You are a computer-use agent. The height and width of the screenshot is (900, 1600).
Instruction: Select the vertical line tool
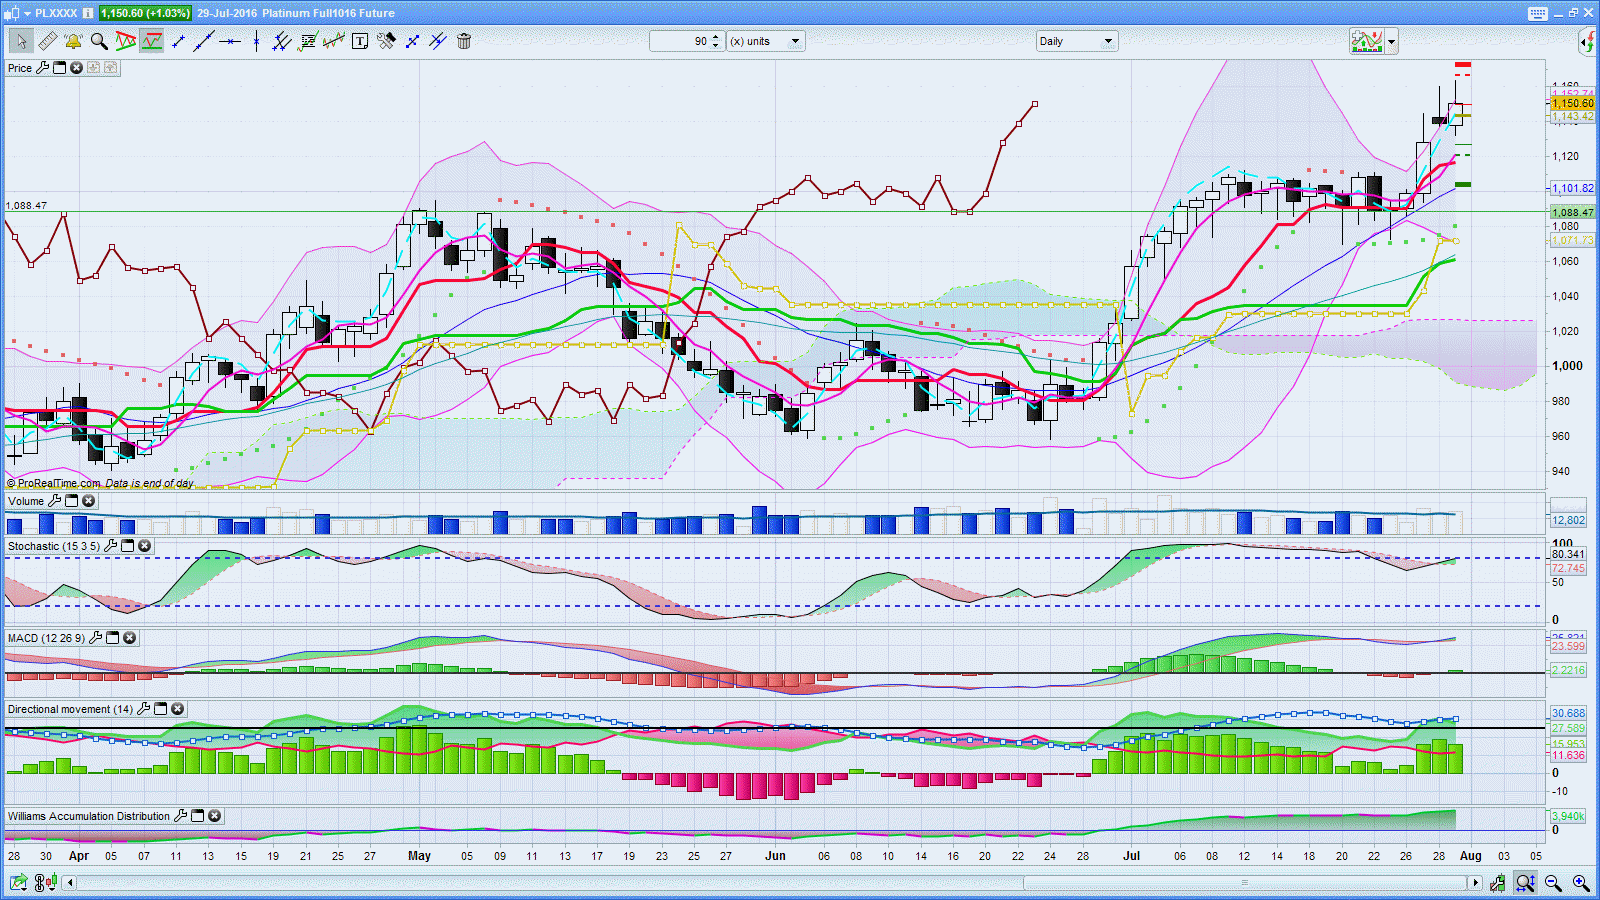point(256,41)
